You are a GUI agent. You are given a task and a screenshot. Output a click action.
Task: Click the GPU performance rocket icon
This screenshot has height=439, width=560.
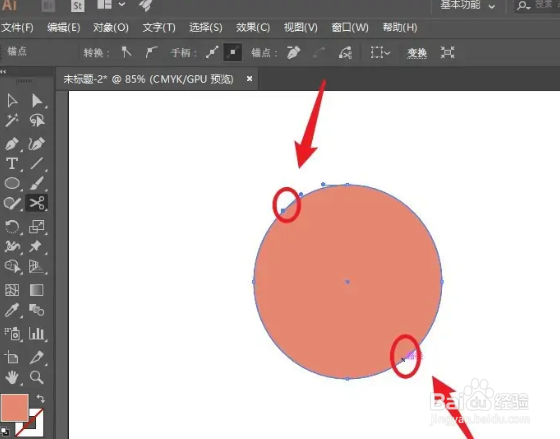click(x=145, y=5)
